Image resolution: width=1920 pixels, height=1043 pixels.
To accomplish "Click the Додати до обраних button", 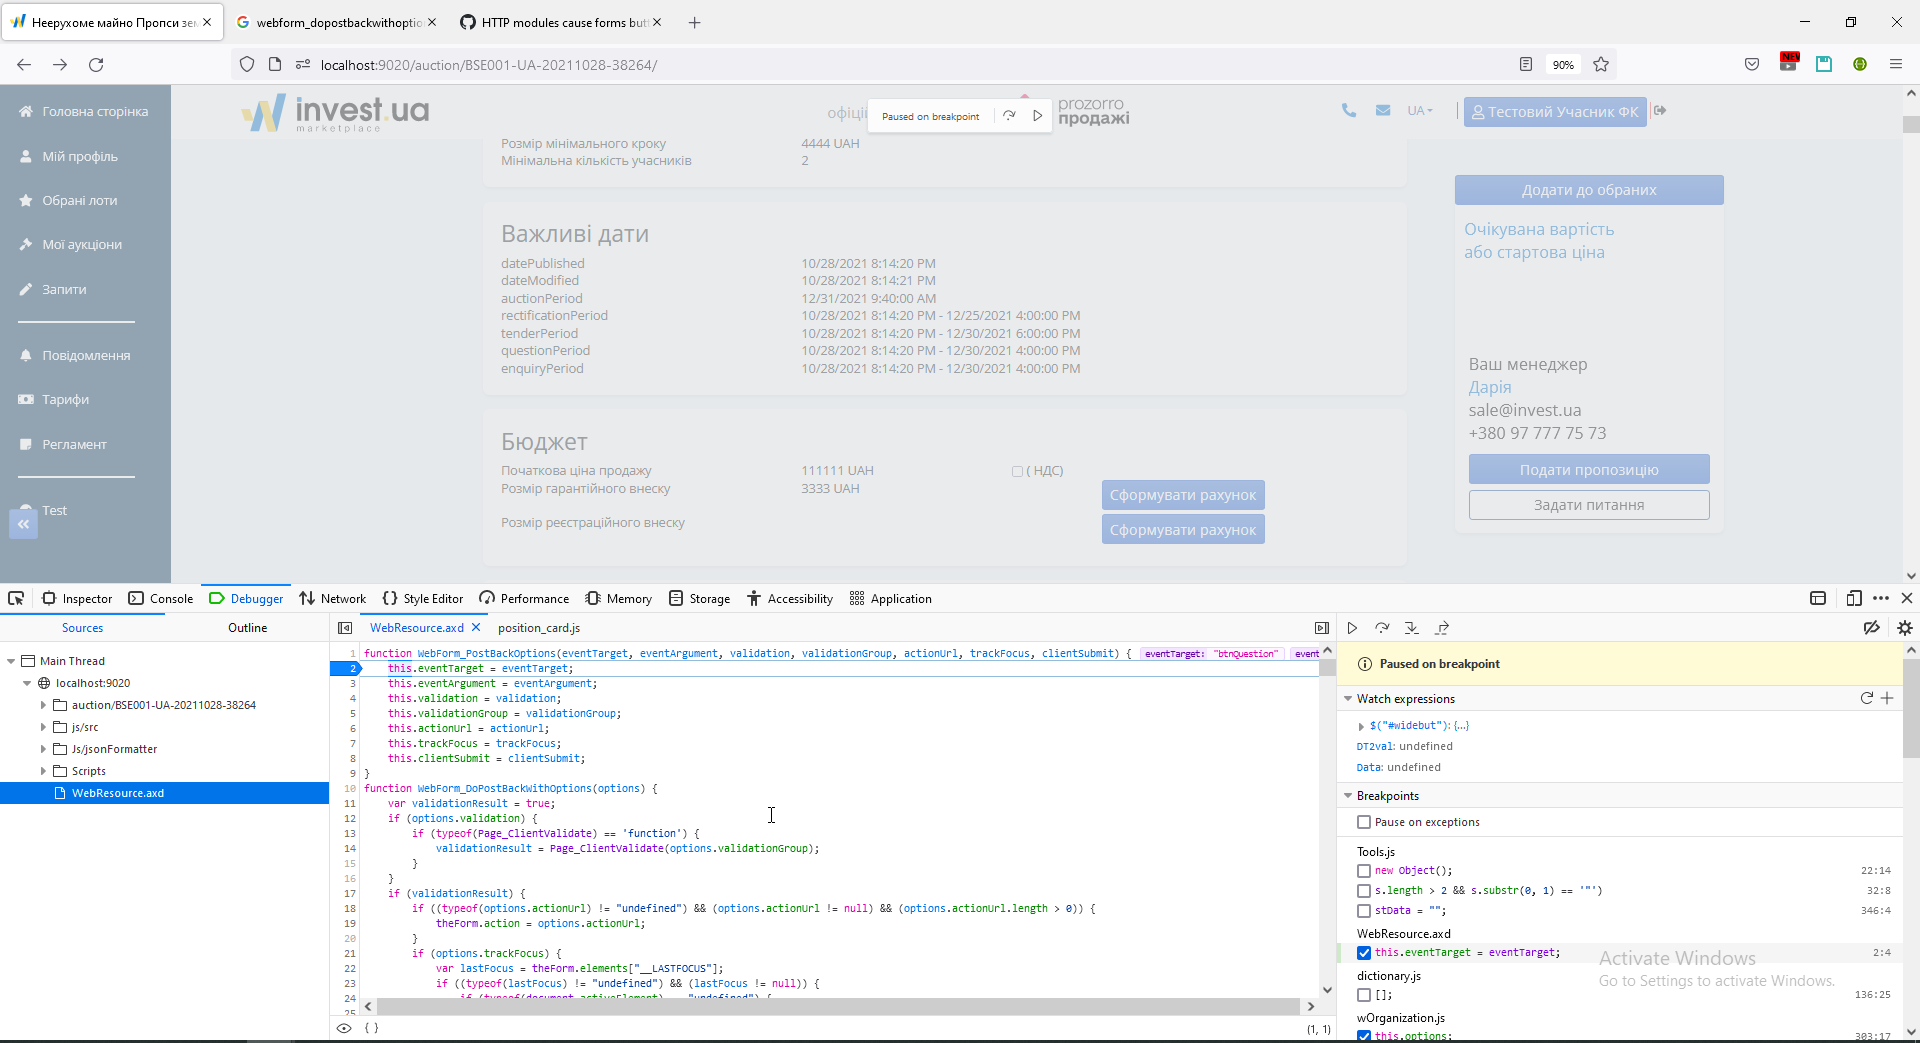I will point(1589,190).
